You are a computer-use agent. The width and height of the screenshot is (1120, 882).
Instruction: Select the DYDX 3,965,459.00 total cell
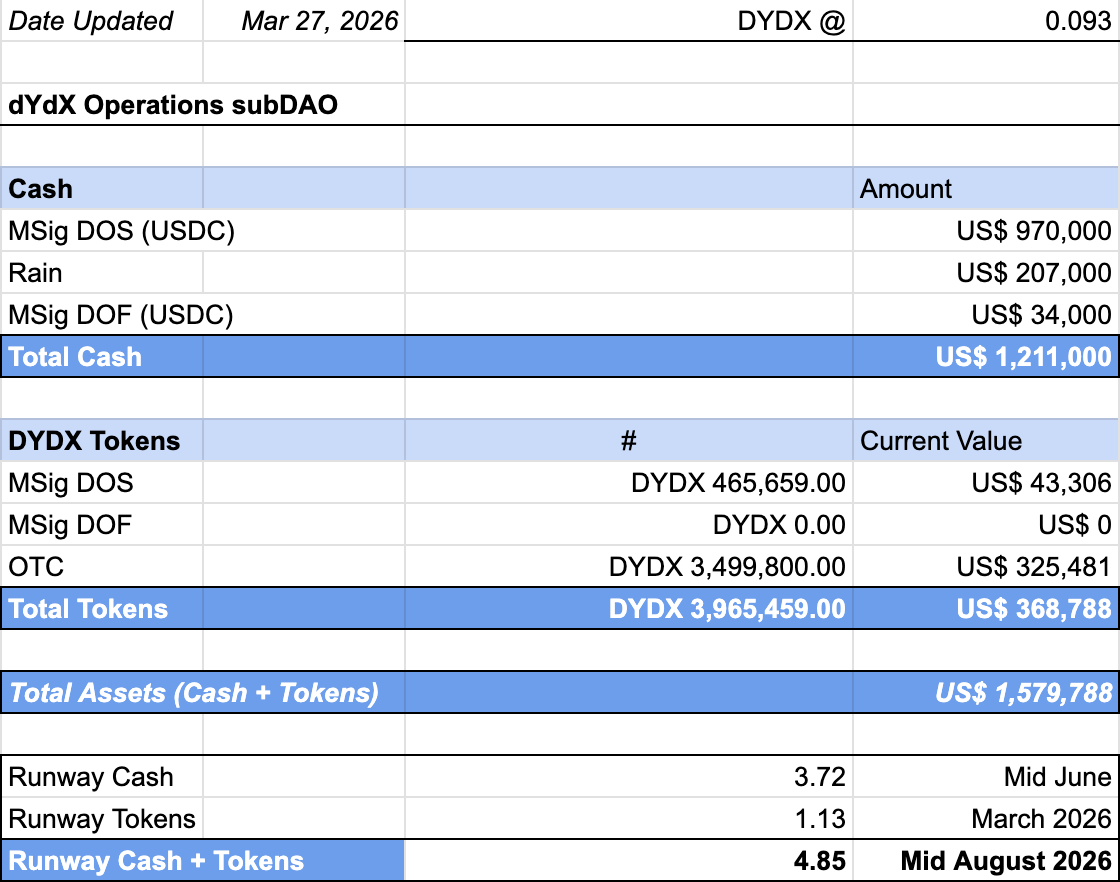point(629,608)
